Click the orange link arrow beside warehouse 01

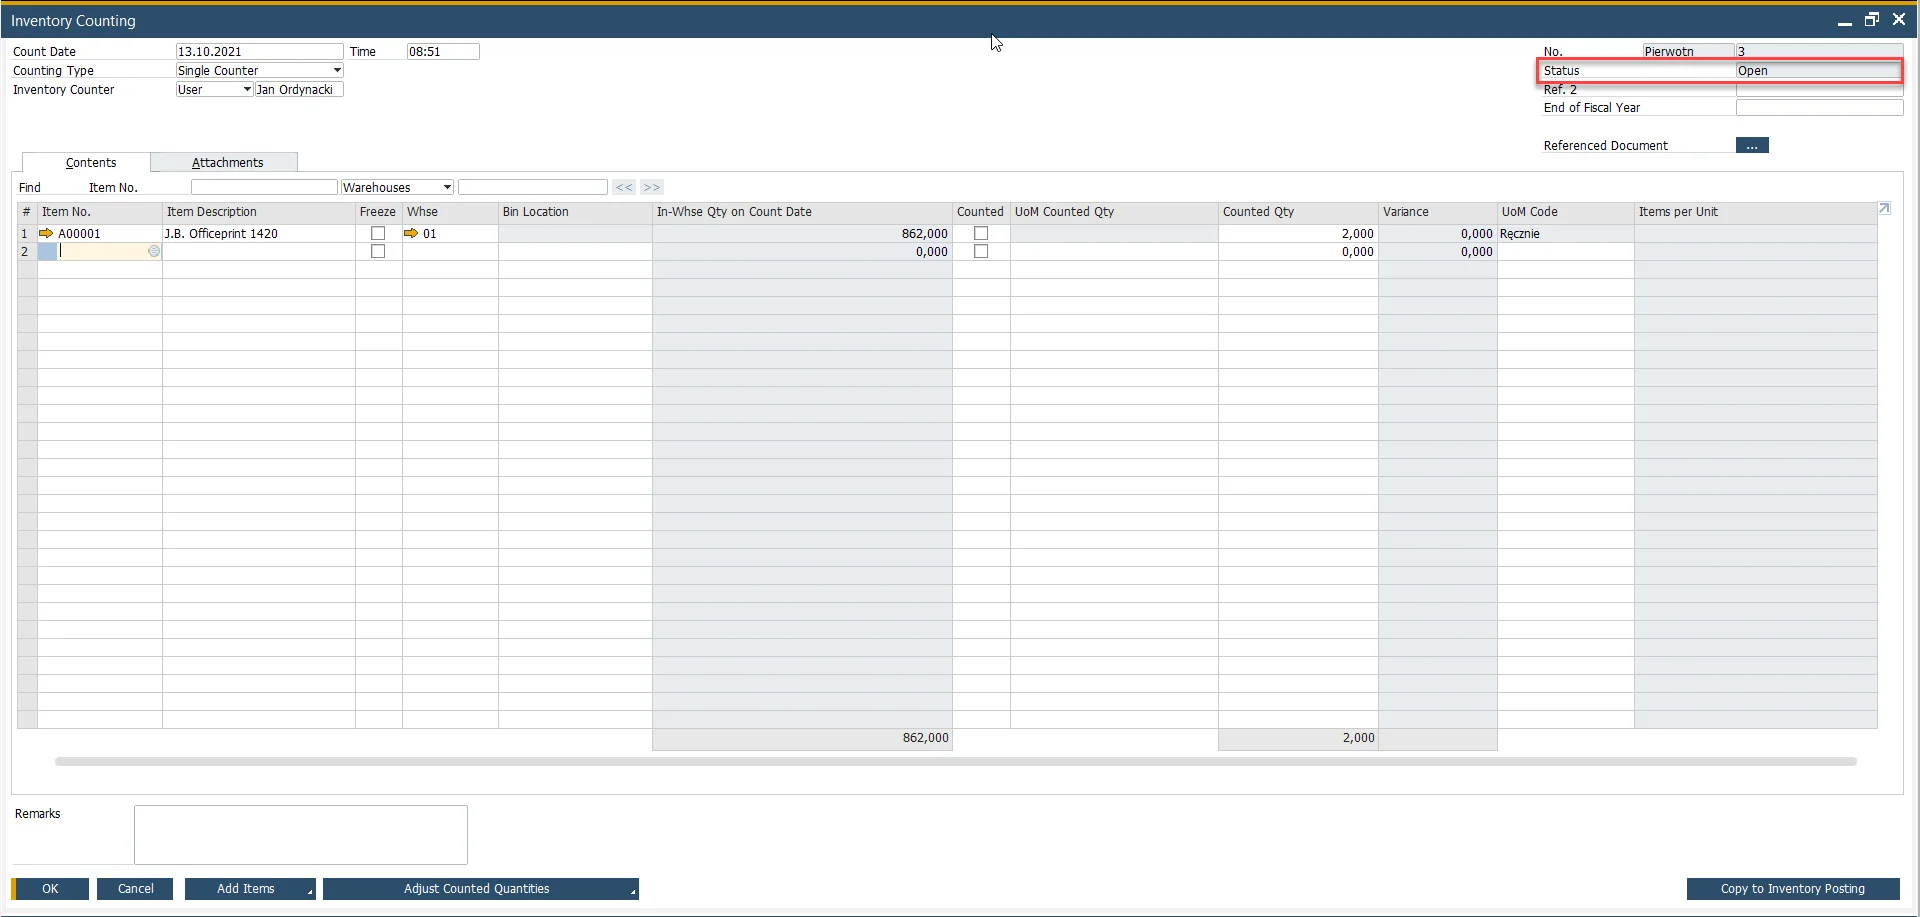[411, 233]
